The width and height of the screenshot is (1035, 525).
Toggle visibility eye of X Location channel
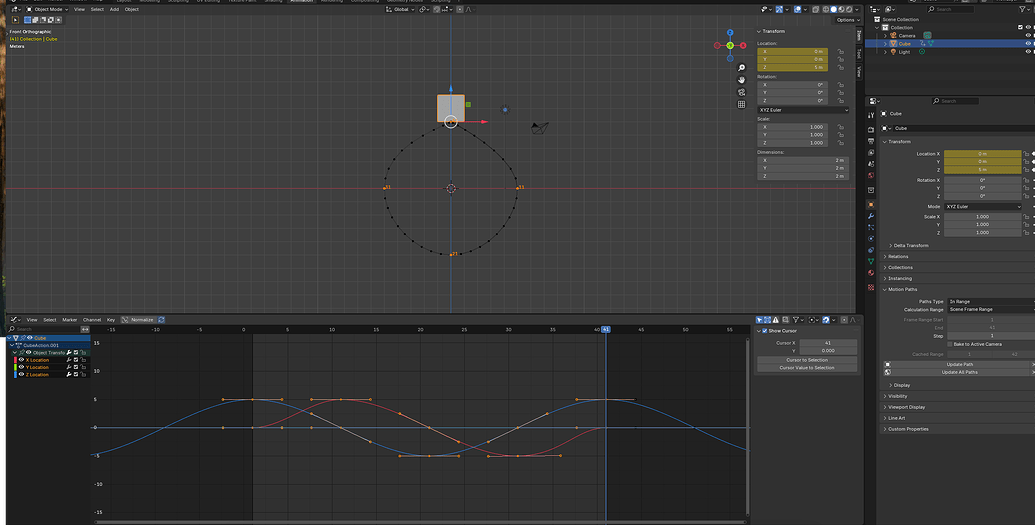(21, 360)
